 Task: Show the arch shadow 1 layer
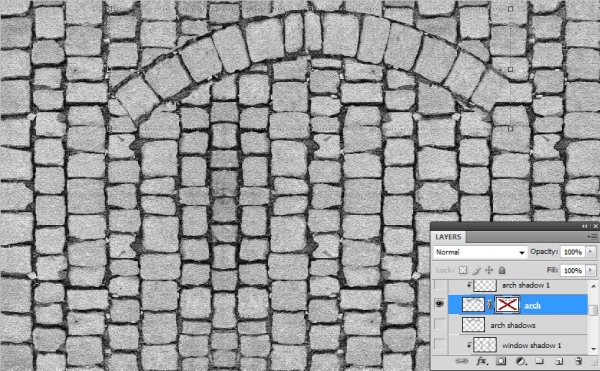click(440, 285)
